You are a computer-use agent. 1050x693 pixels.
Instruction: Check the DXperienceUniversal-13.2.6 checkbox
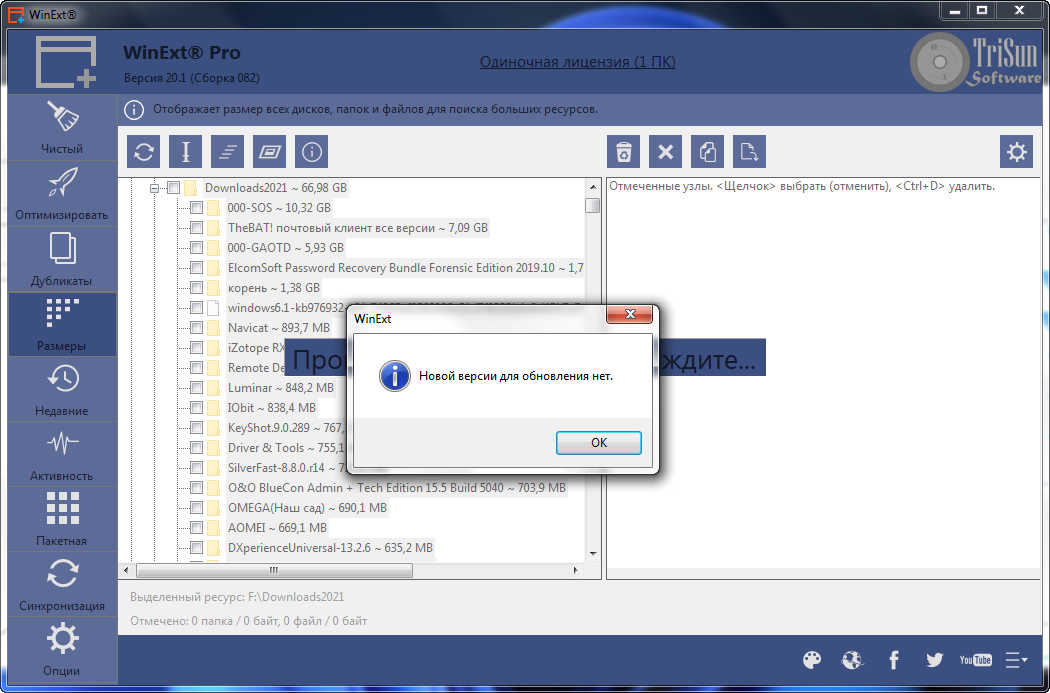coord(196,548)
